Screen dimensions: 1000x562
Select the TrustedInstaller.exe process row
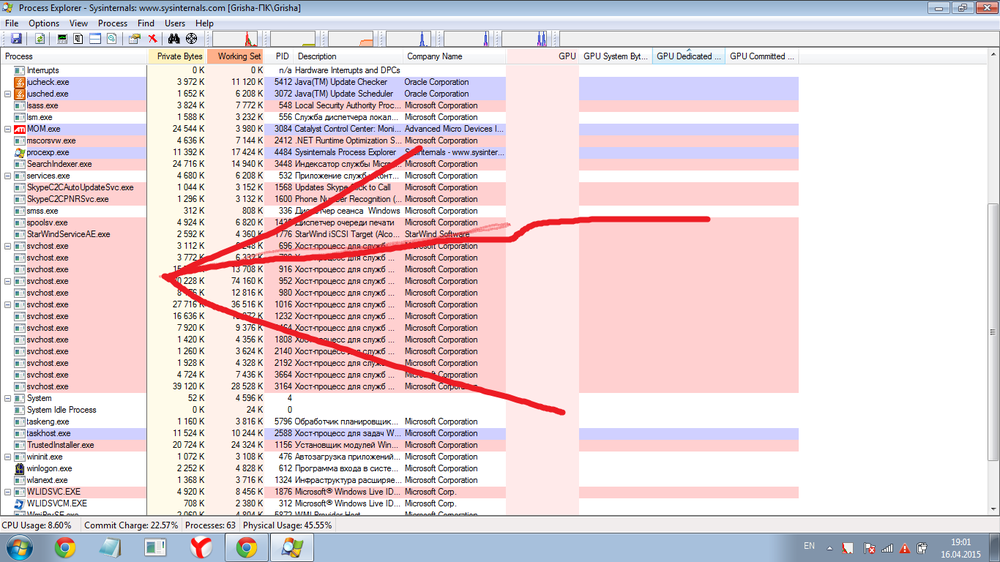(399, 445)
